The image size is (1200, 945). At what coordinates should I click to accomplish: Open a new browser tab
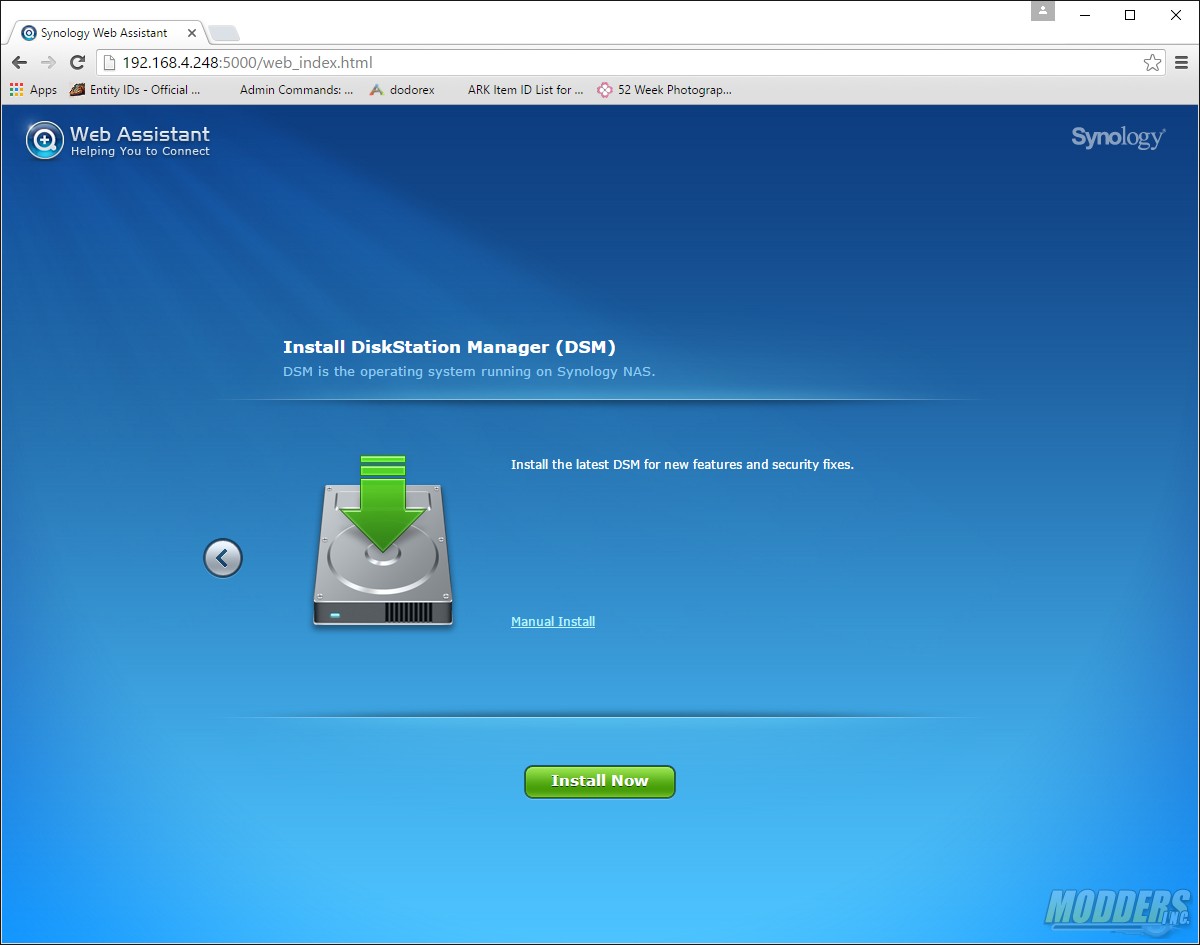pos(224,34)
